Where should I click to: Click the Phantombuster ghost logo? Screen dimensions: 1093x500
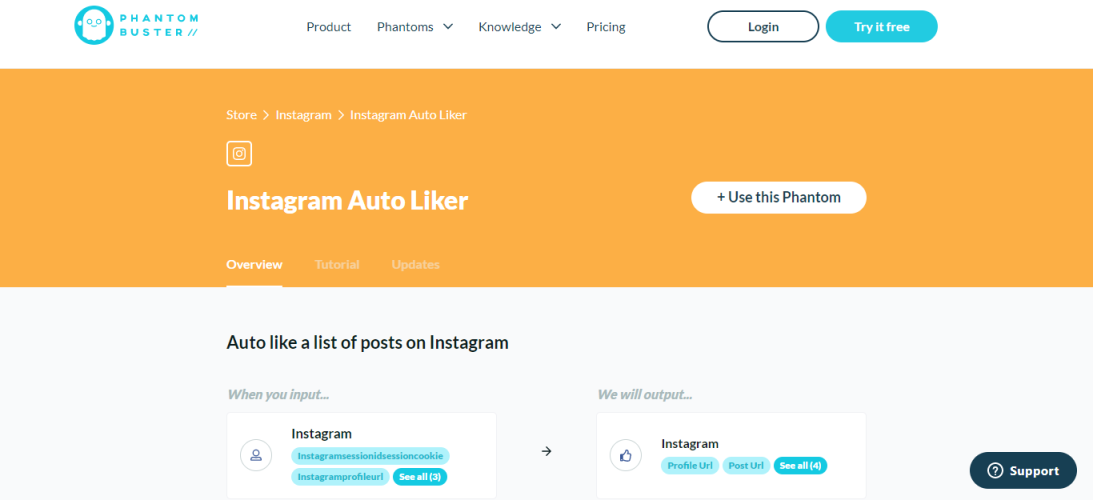95,26
